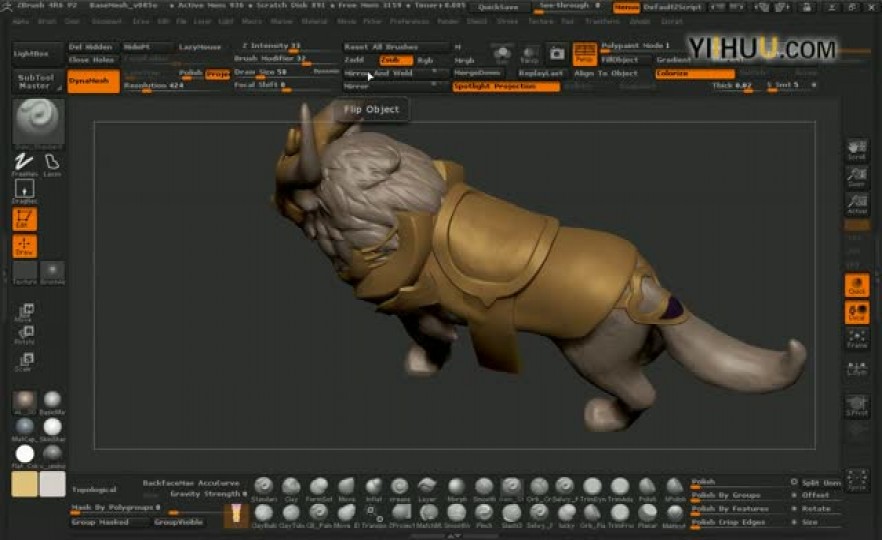Open the Transform menu
The image size is (882, 540).
point(602,21)
